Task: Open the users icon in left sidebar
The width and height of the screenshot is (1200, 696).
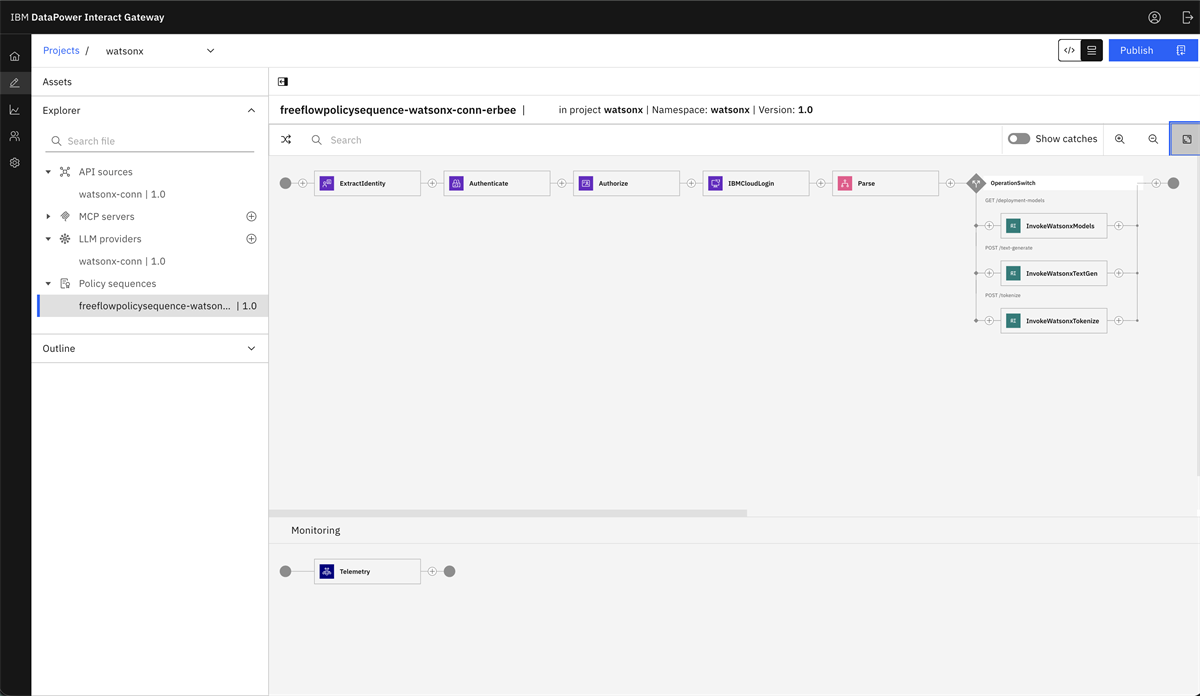Action: point(15,136)
